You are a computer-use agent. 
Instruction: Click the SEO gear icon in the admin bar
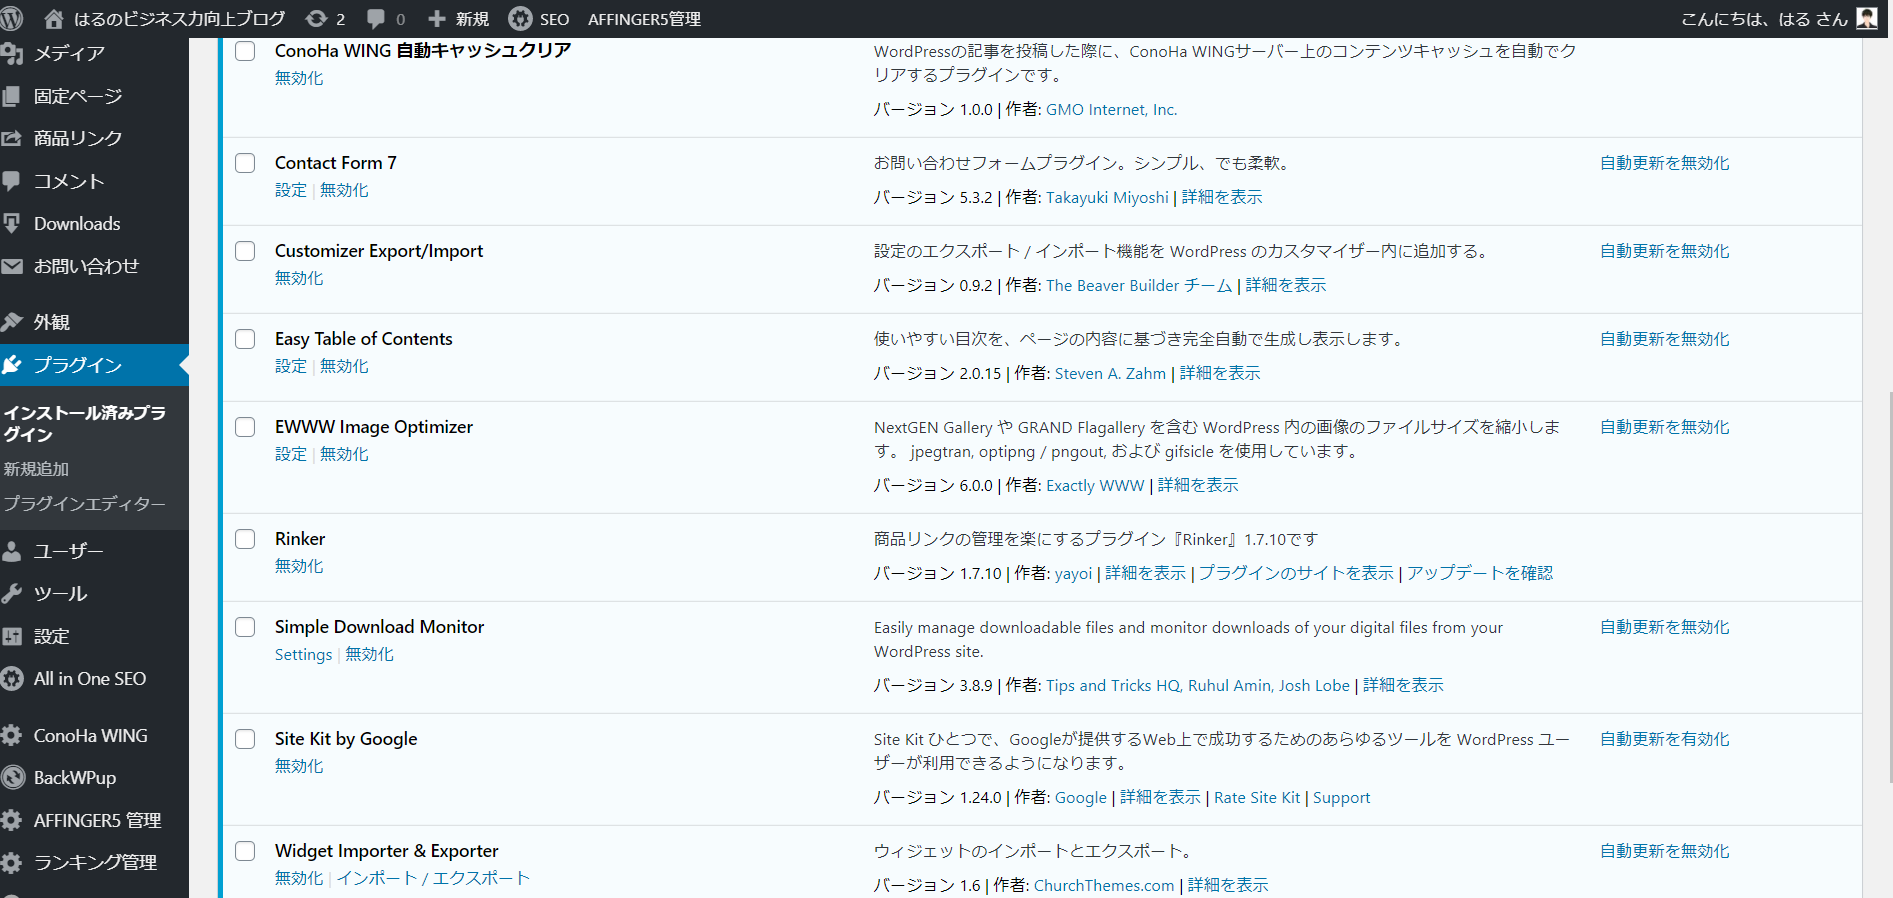(520, 19)
